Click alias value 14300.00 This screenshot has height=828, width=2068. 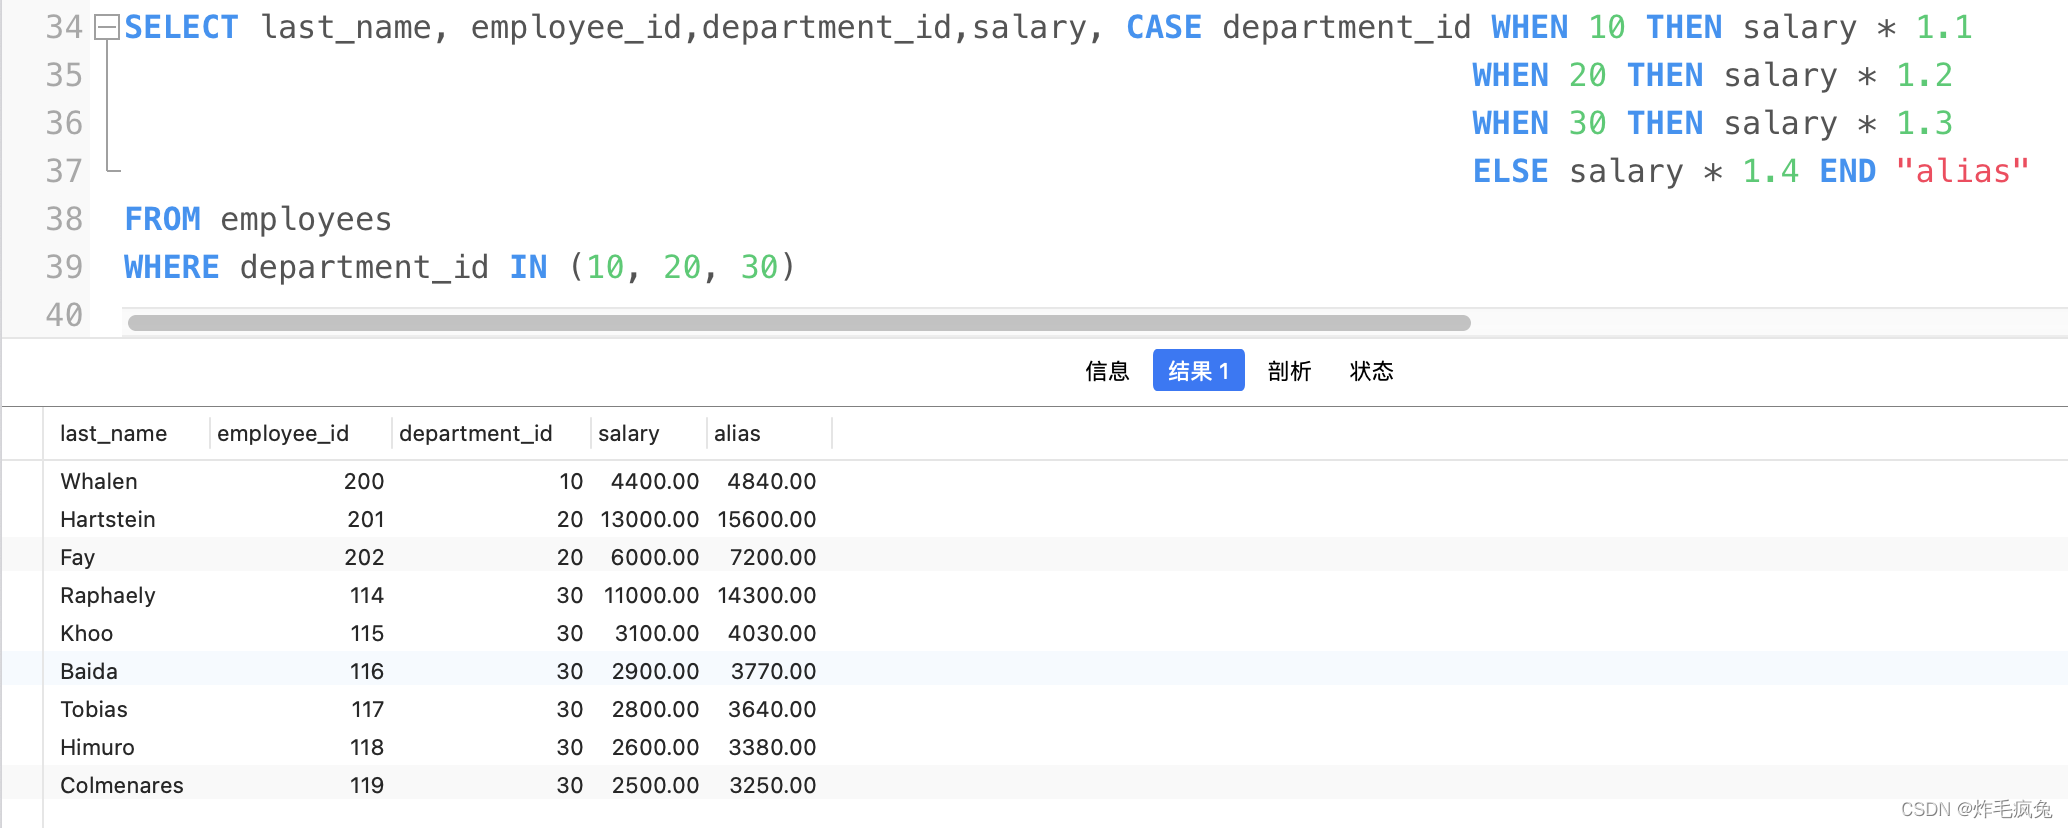pyautogui.click(x=767, y=595)
